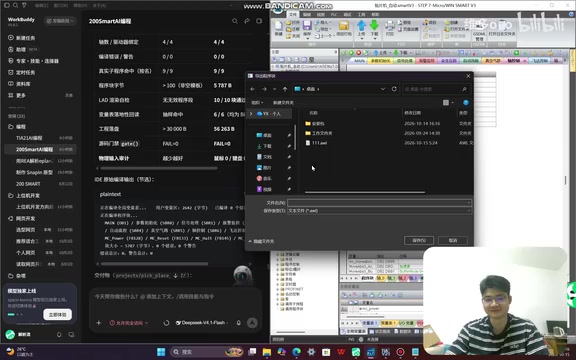Click the Back arrow in the save dialog
The image size is (576, 360).
pos(253,89)
